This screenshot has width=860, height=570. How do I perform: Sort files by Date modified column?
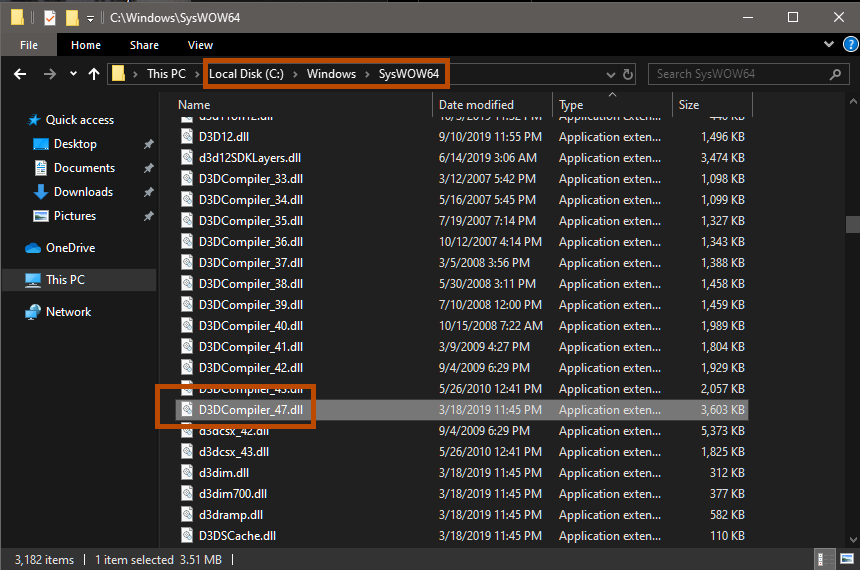[x=476, y=105]
